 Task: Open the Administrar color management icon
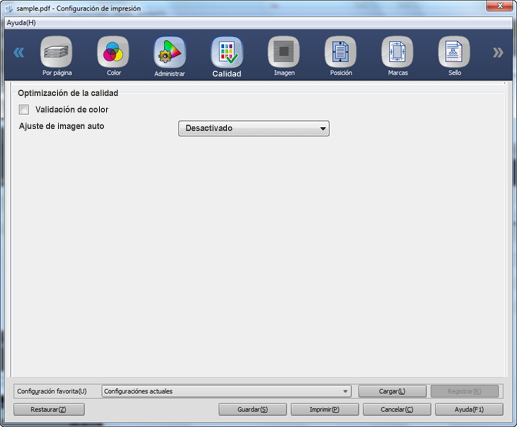click(x=170, y=52)
